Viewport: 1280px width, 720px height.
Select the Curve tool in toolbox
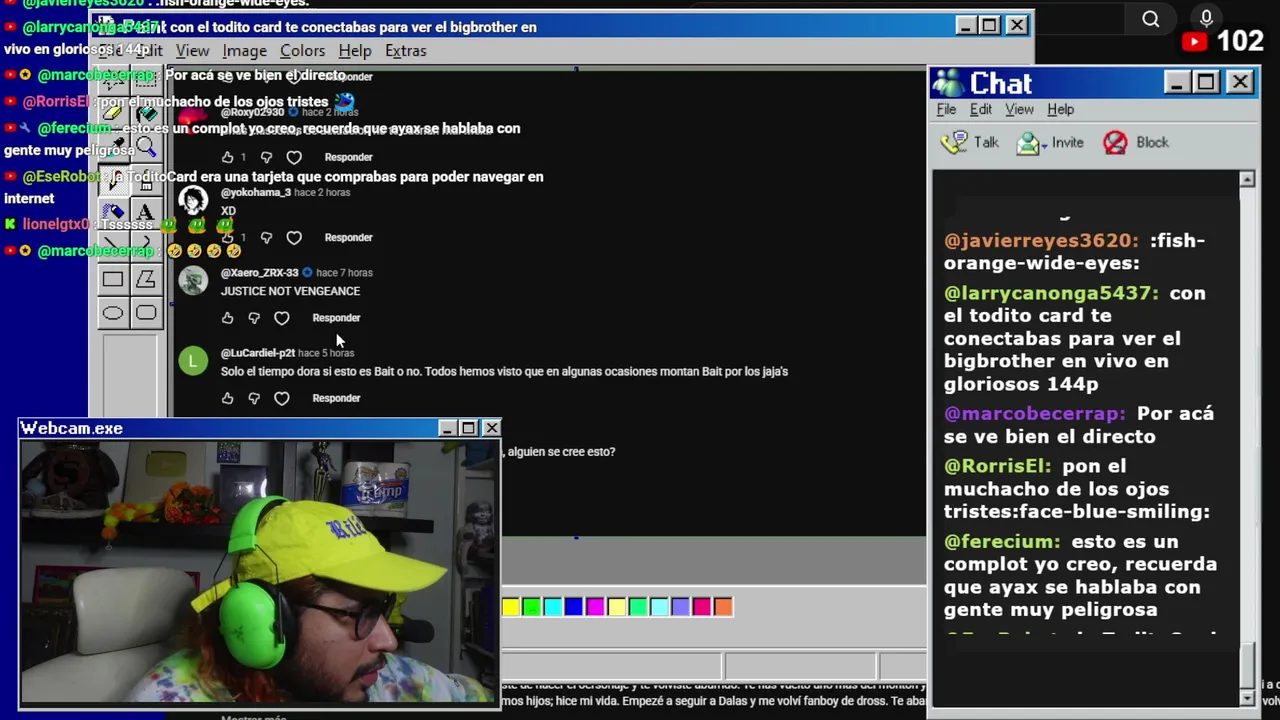146,245
